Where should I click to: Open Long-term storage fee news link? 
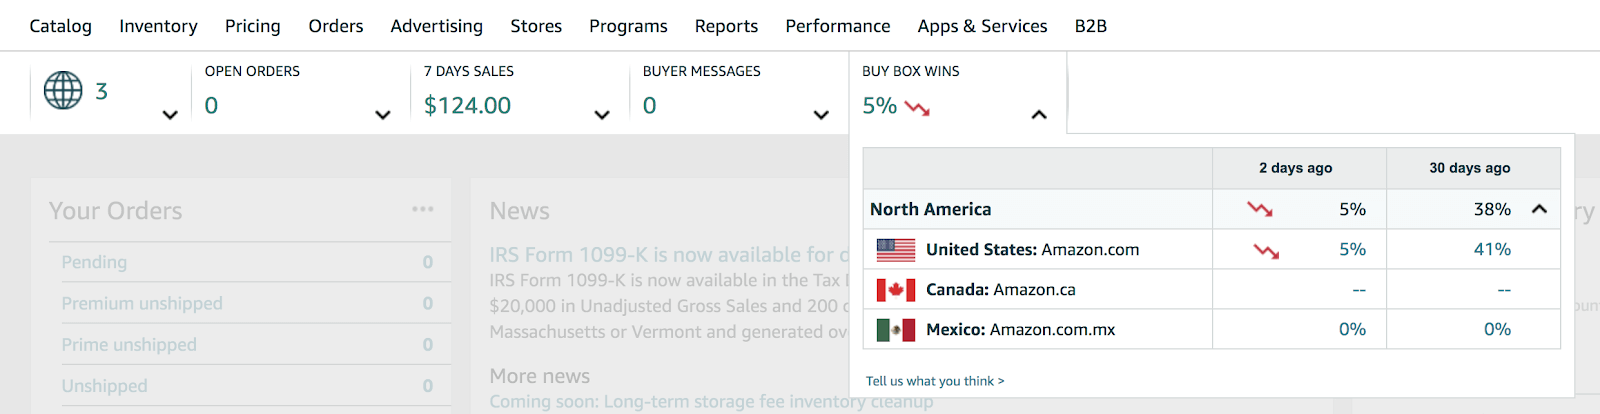[x=711, y=401]
